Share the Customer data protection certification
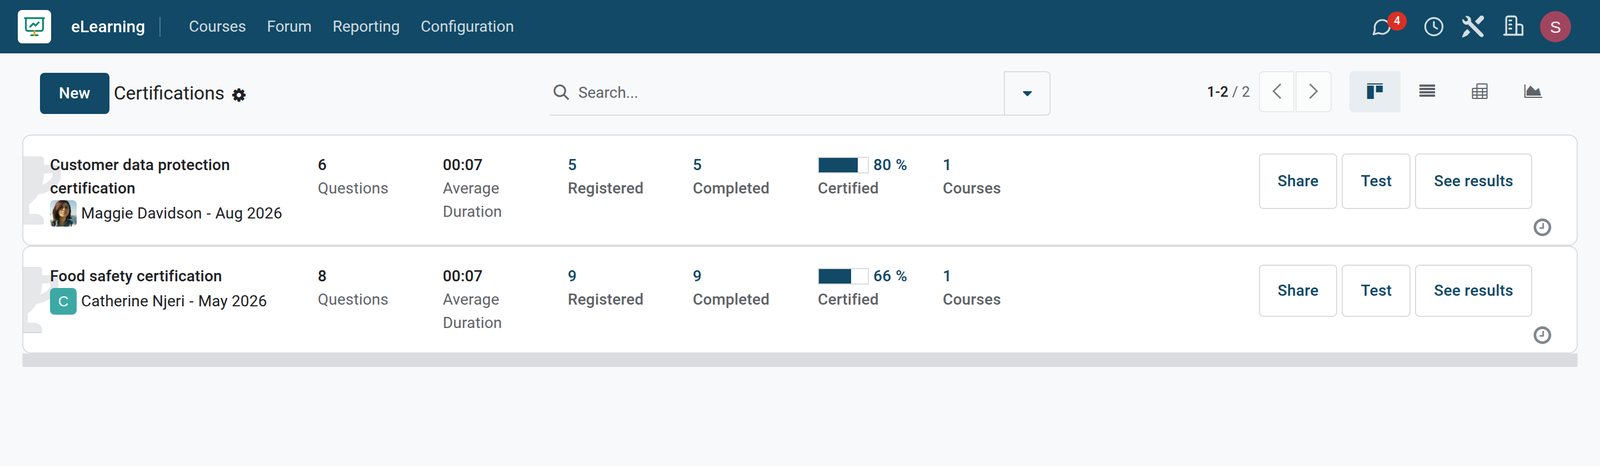This screenshot has height=466, width=1600. click(1298, 181)
